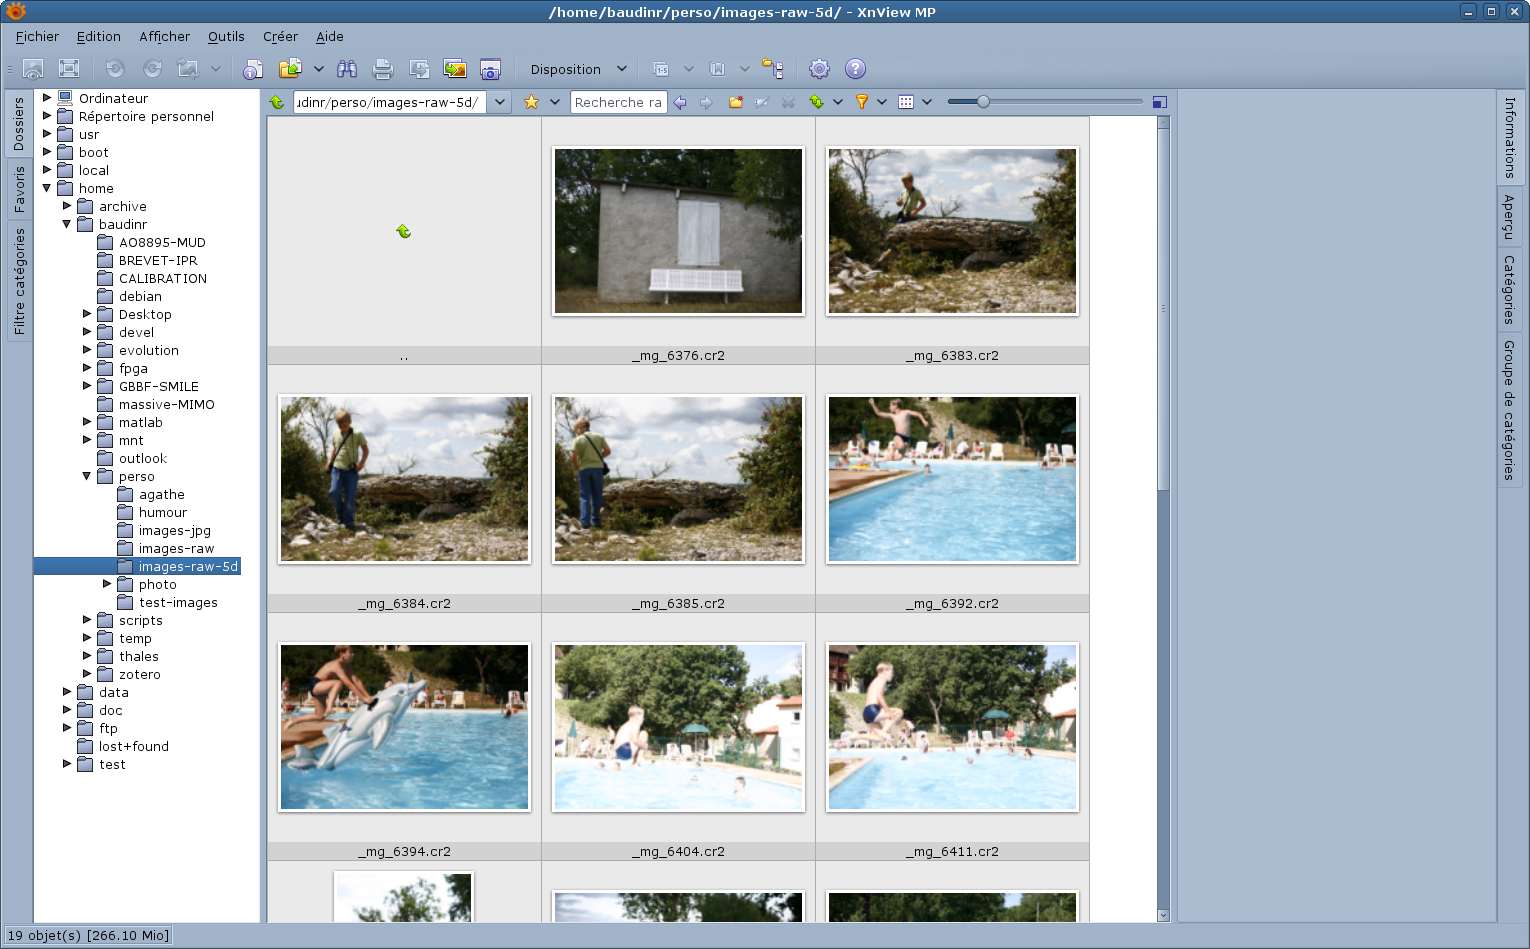Click the yellow favorites star icon
Viewport: 1530px width, 949px height.
click(531, 102)
